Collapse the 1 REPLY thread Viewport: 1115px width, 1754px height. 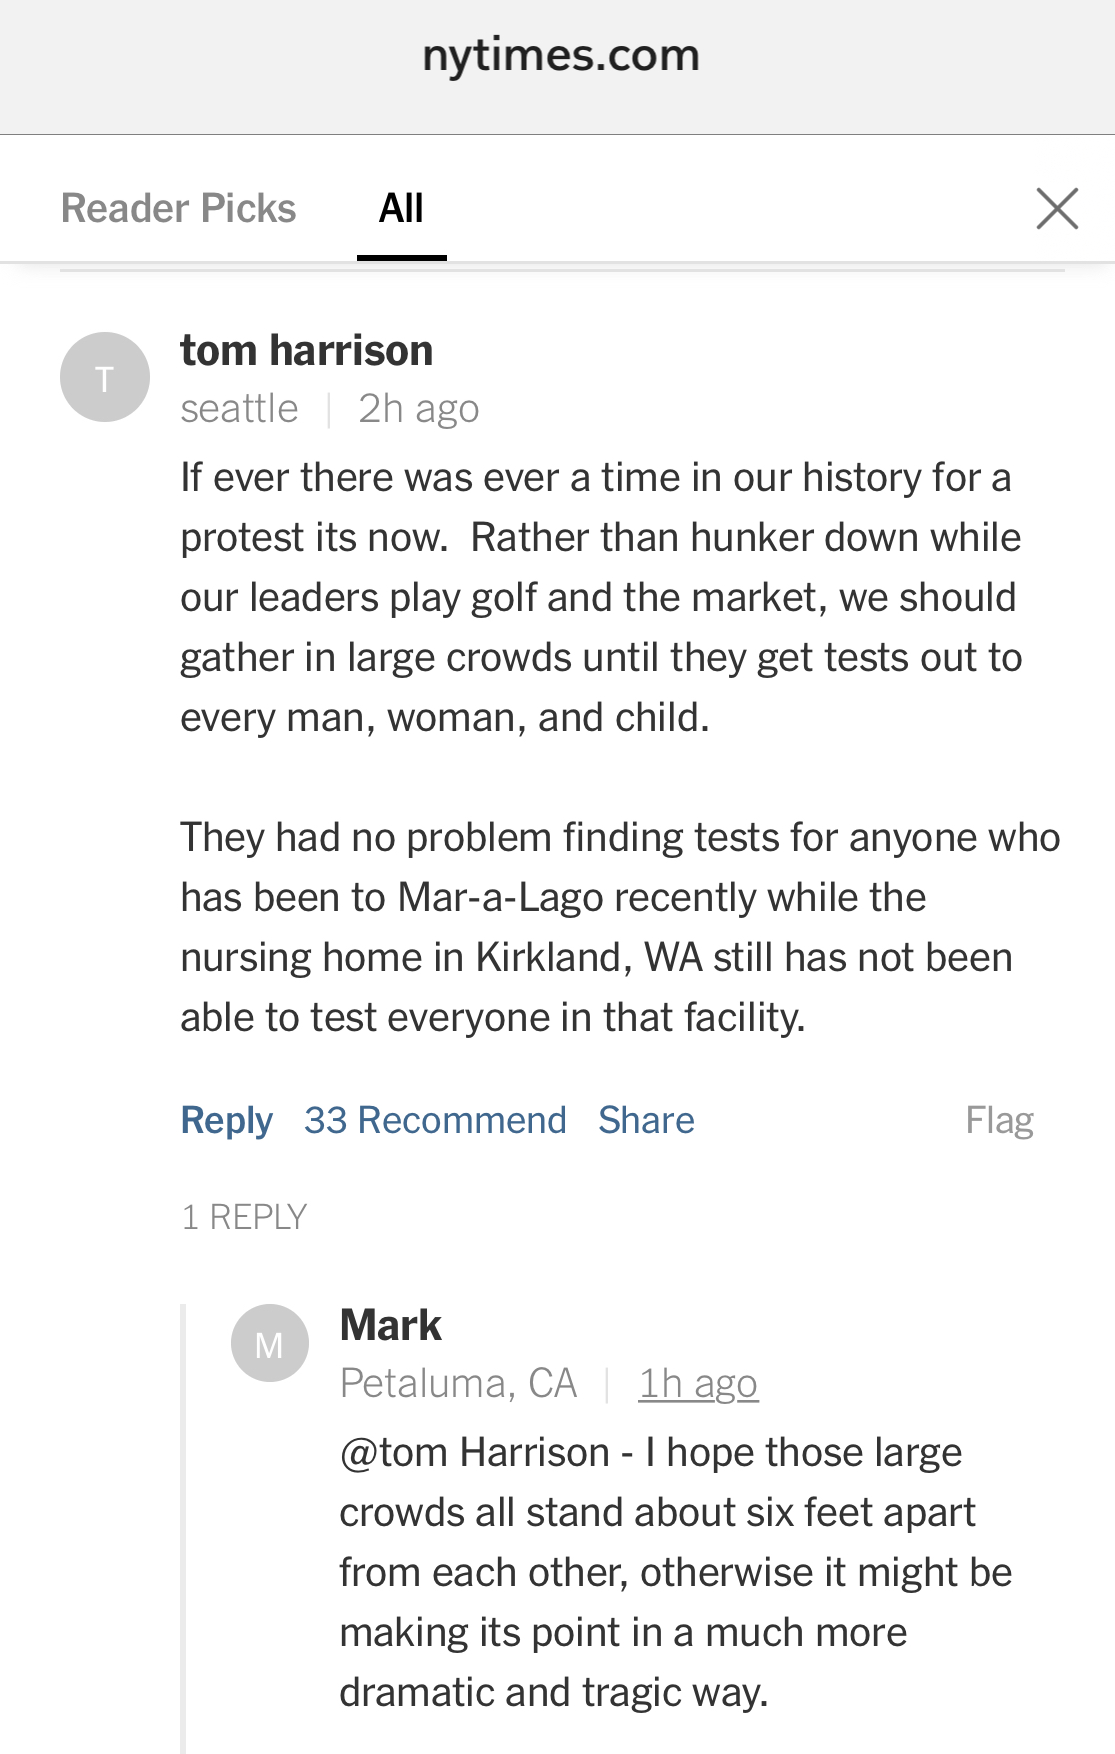[x=244, y=1217]
